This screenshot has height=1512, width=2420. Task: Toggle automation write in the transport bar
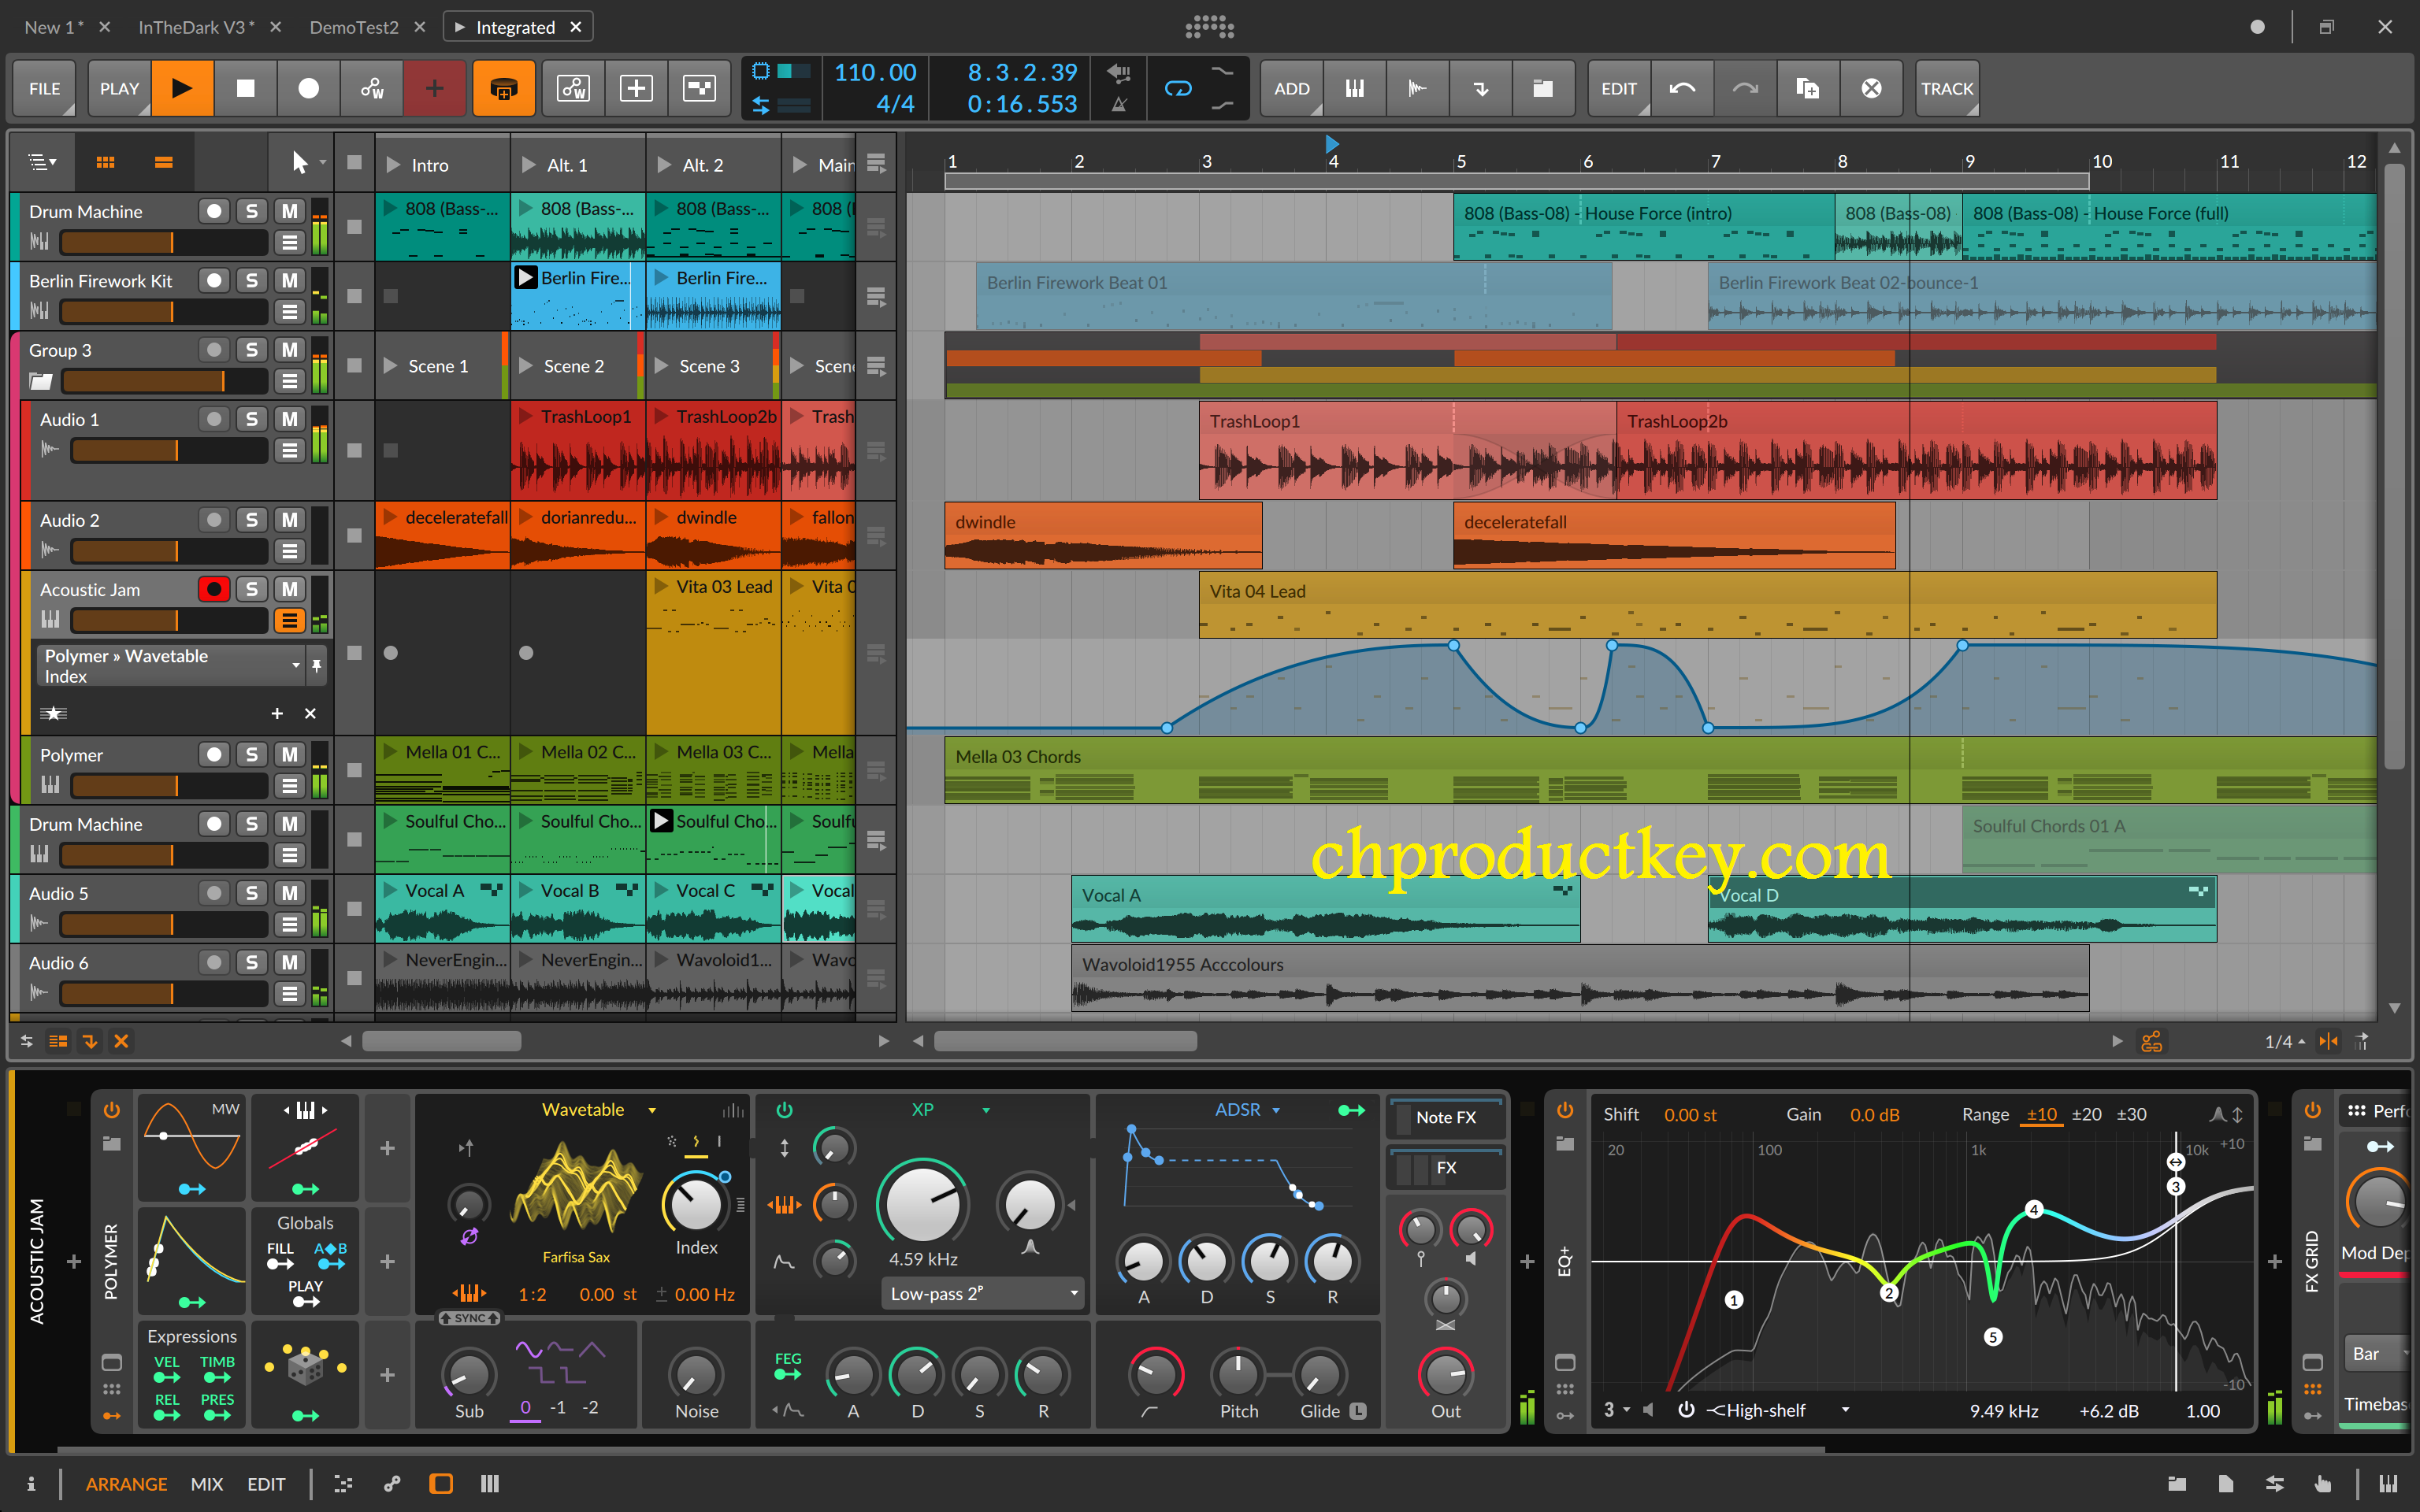[x=371, y=88]
